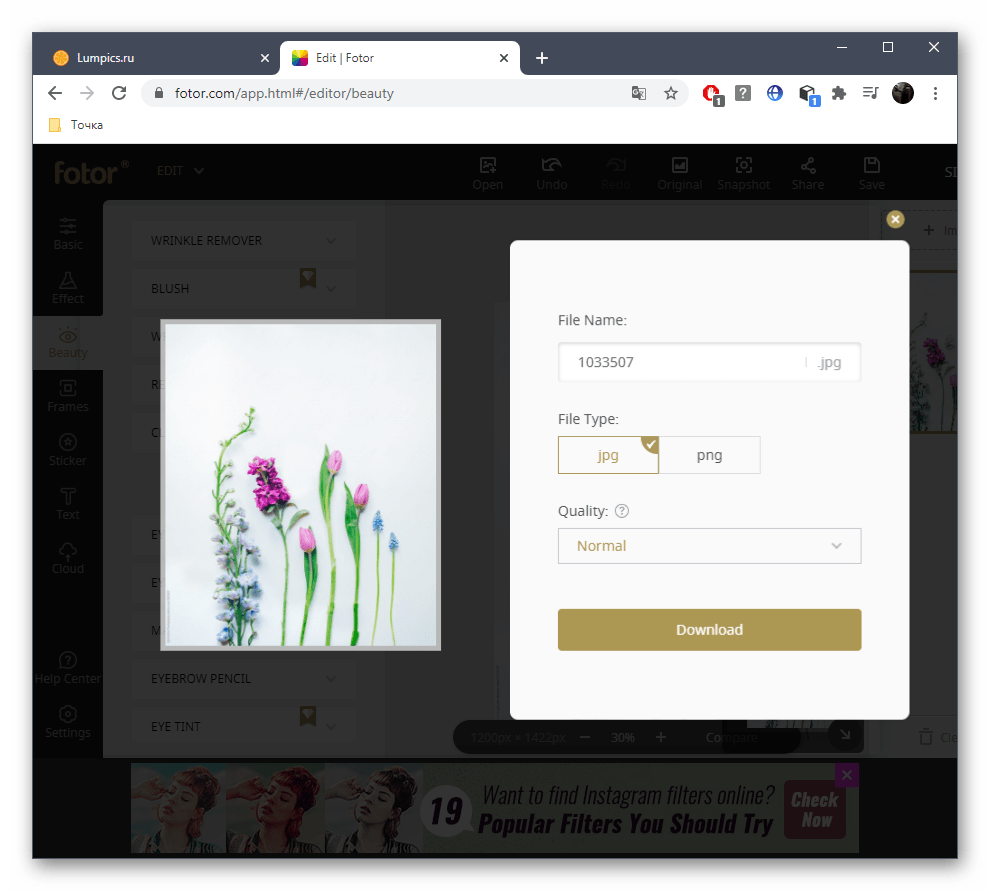Open the Quality dropdown set to Normal
990x891 pixels.
(709, 546)
